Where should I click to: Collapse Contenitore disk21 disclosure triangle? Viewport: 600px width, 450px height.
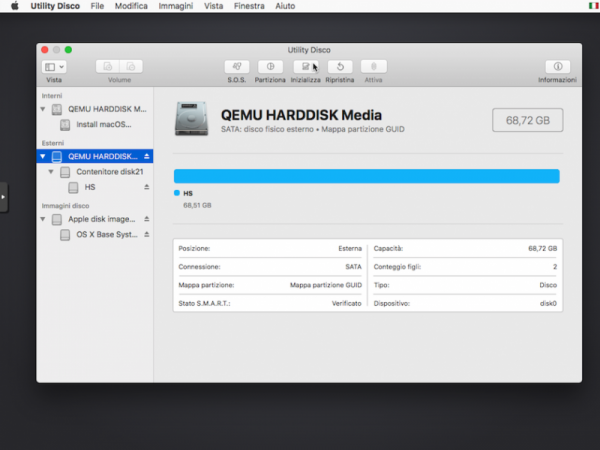tap(51, 172)
